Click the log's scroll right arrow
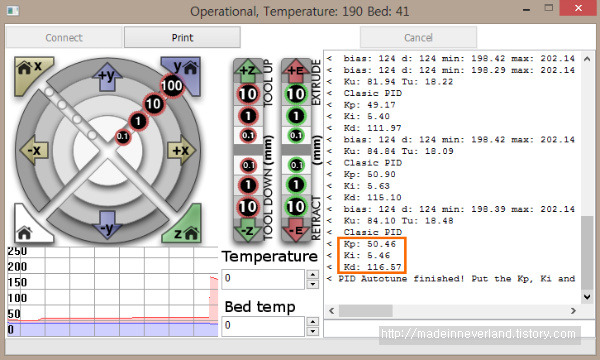600x360 pixels. coord(573,311)
